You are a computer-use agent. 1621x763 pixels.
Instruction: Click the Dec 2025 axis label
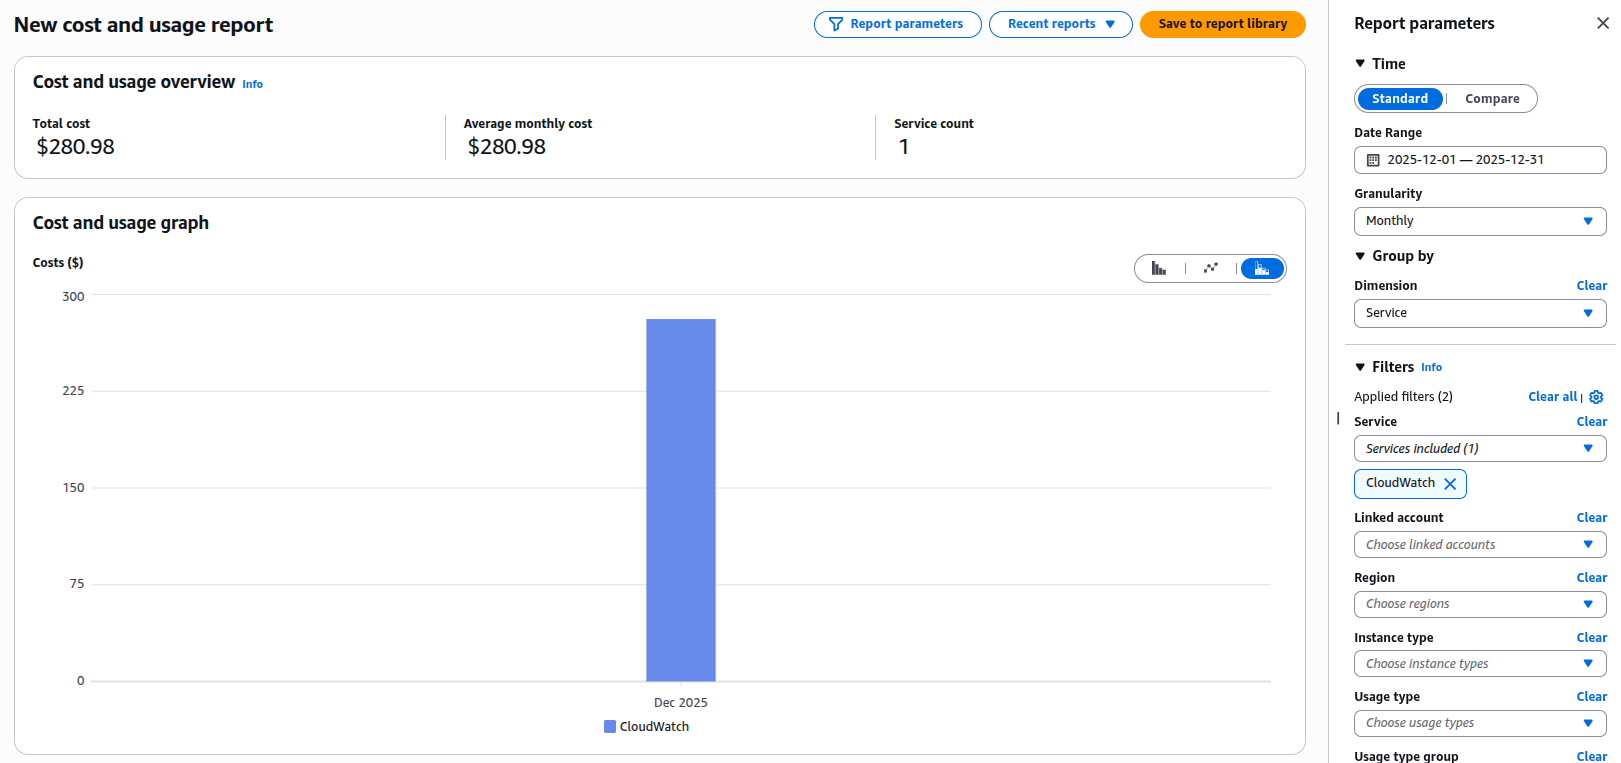681,703
